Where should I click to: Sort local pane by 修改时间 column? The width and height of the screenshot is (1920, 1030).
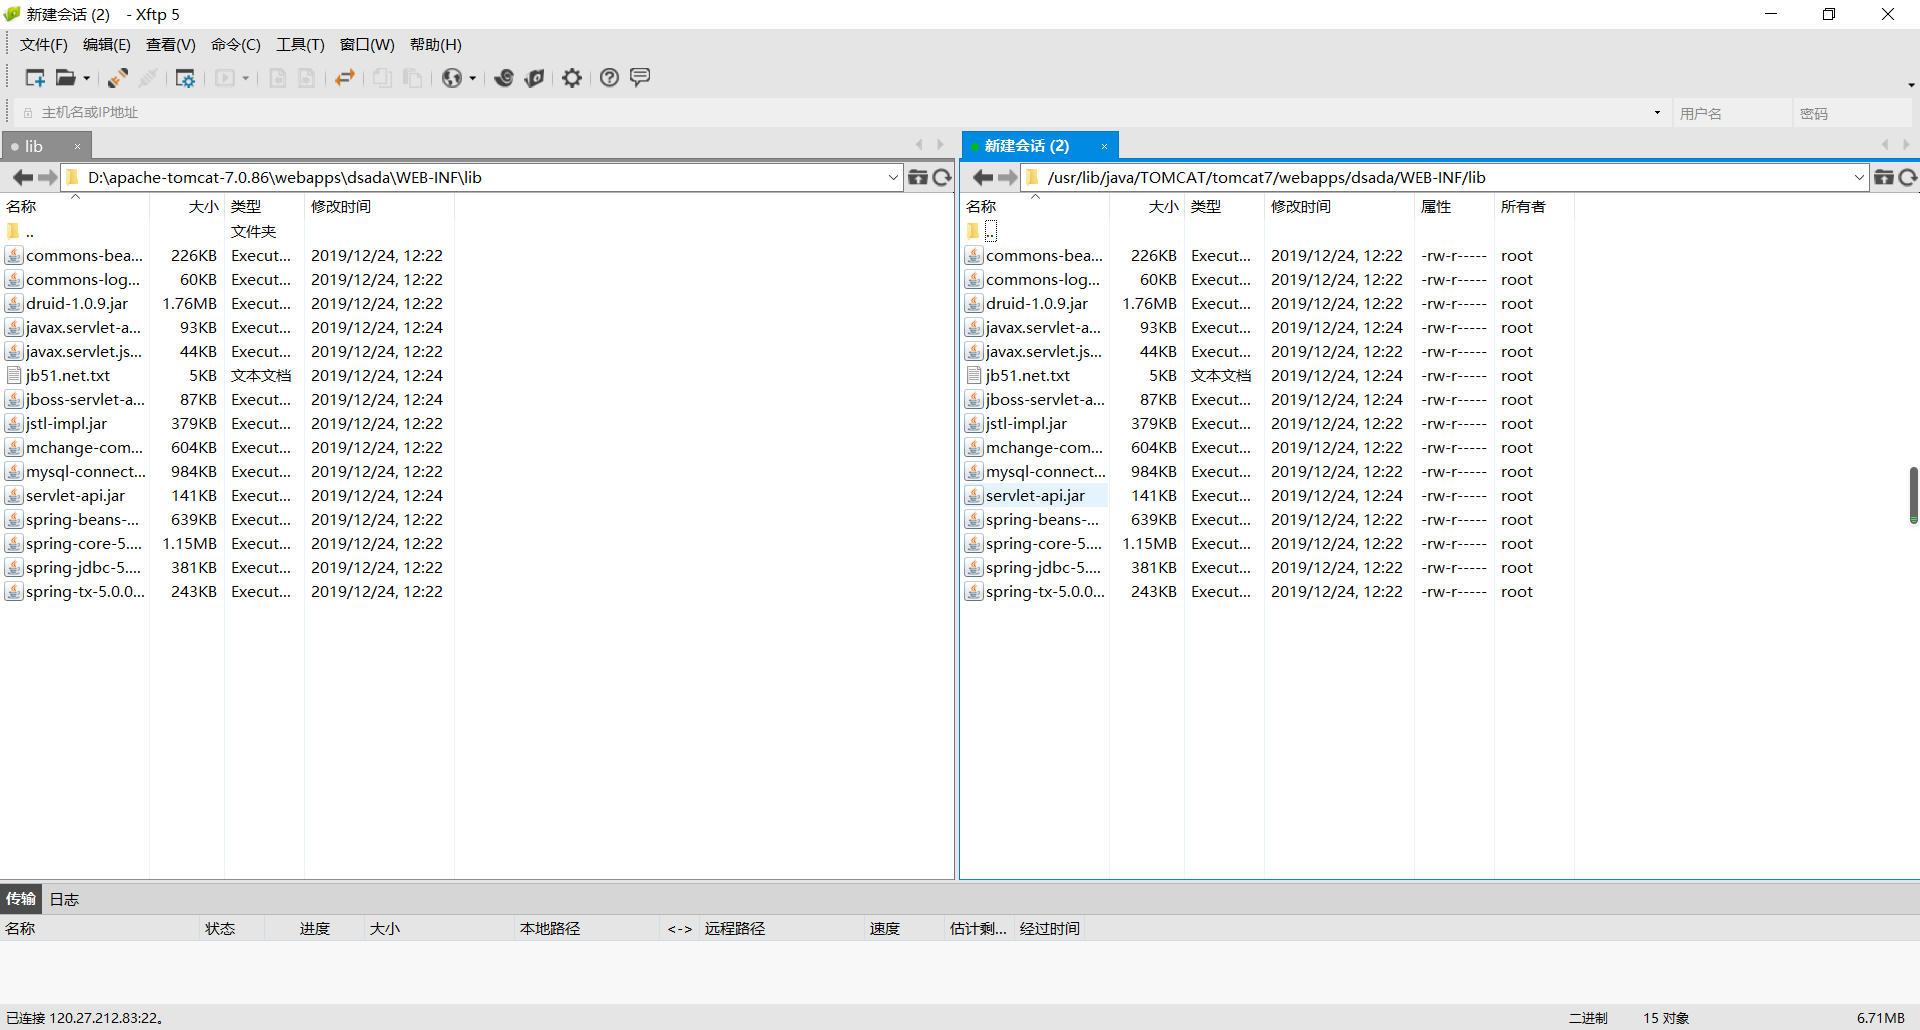coord(379,206)
